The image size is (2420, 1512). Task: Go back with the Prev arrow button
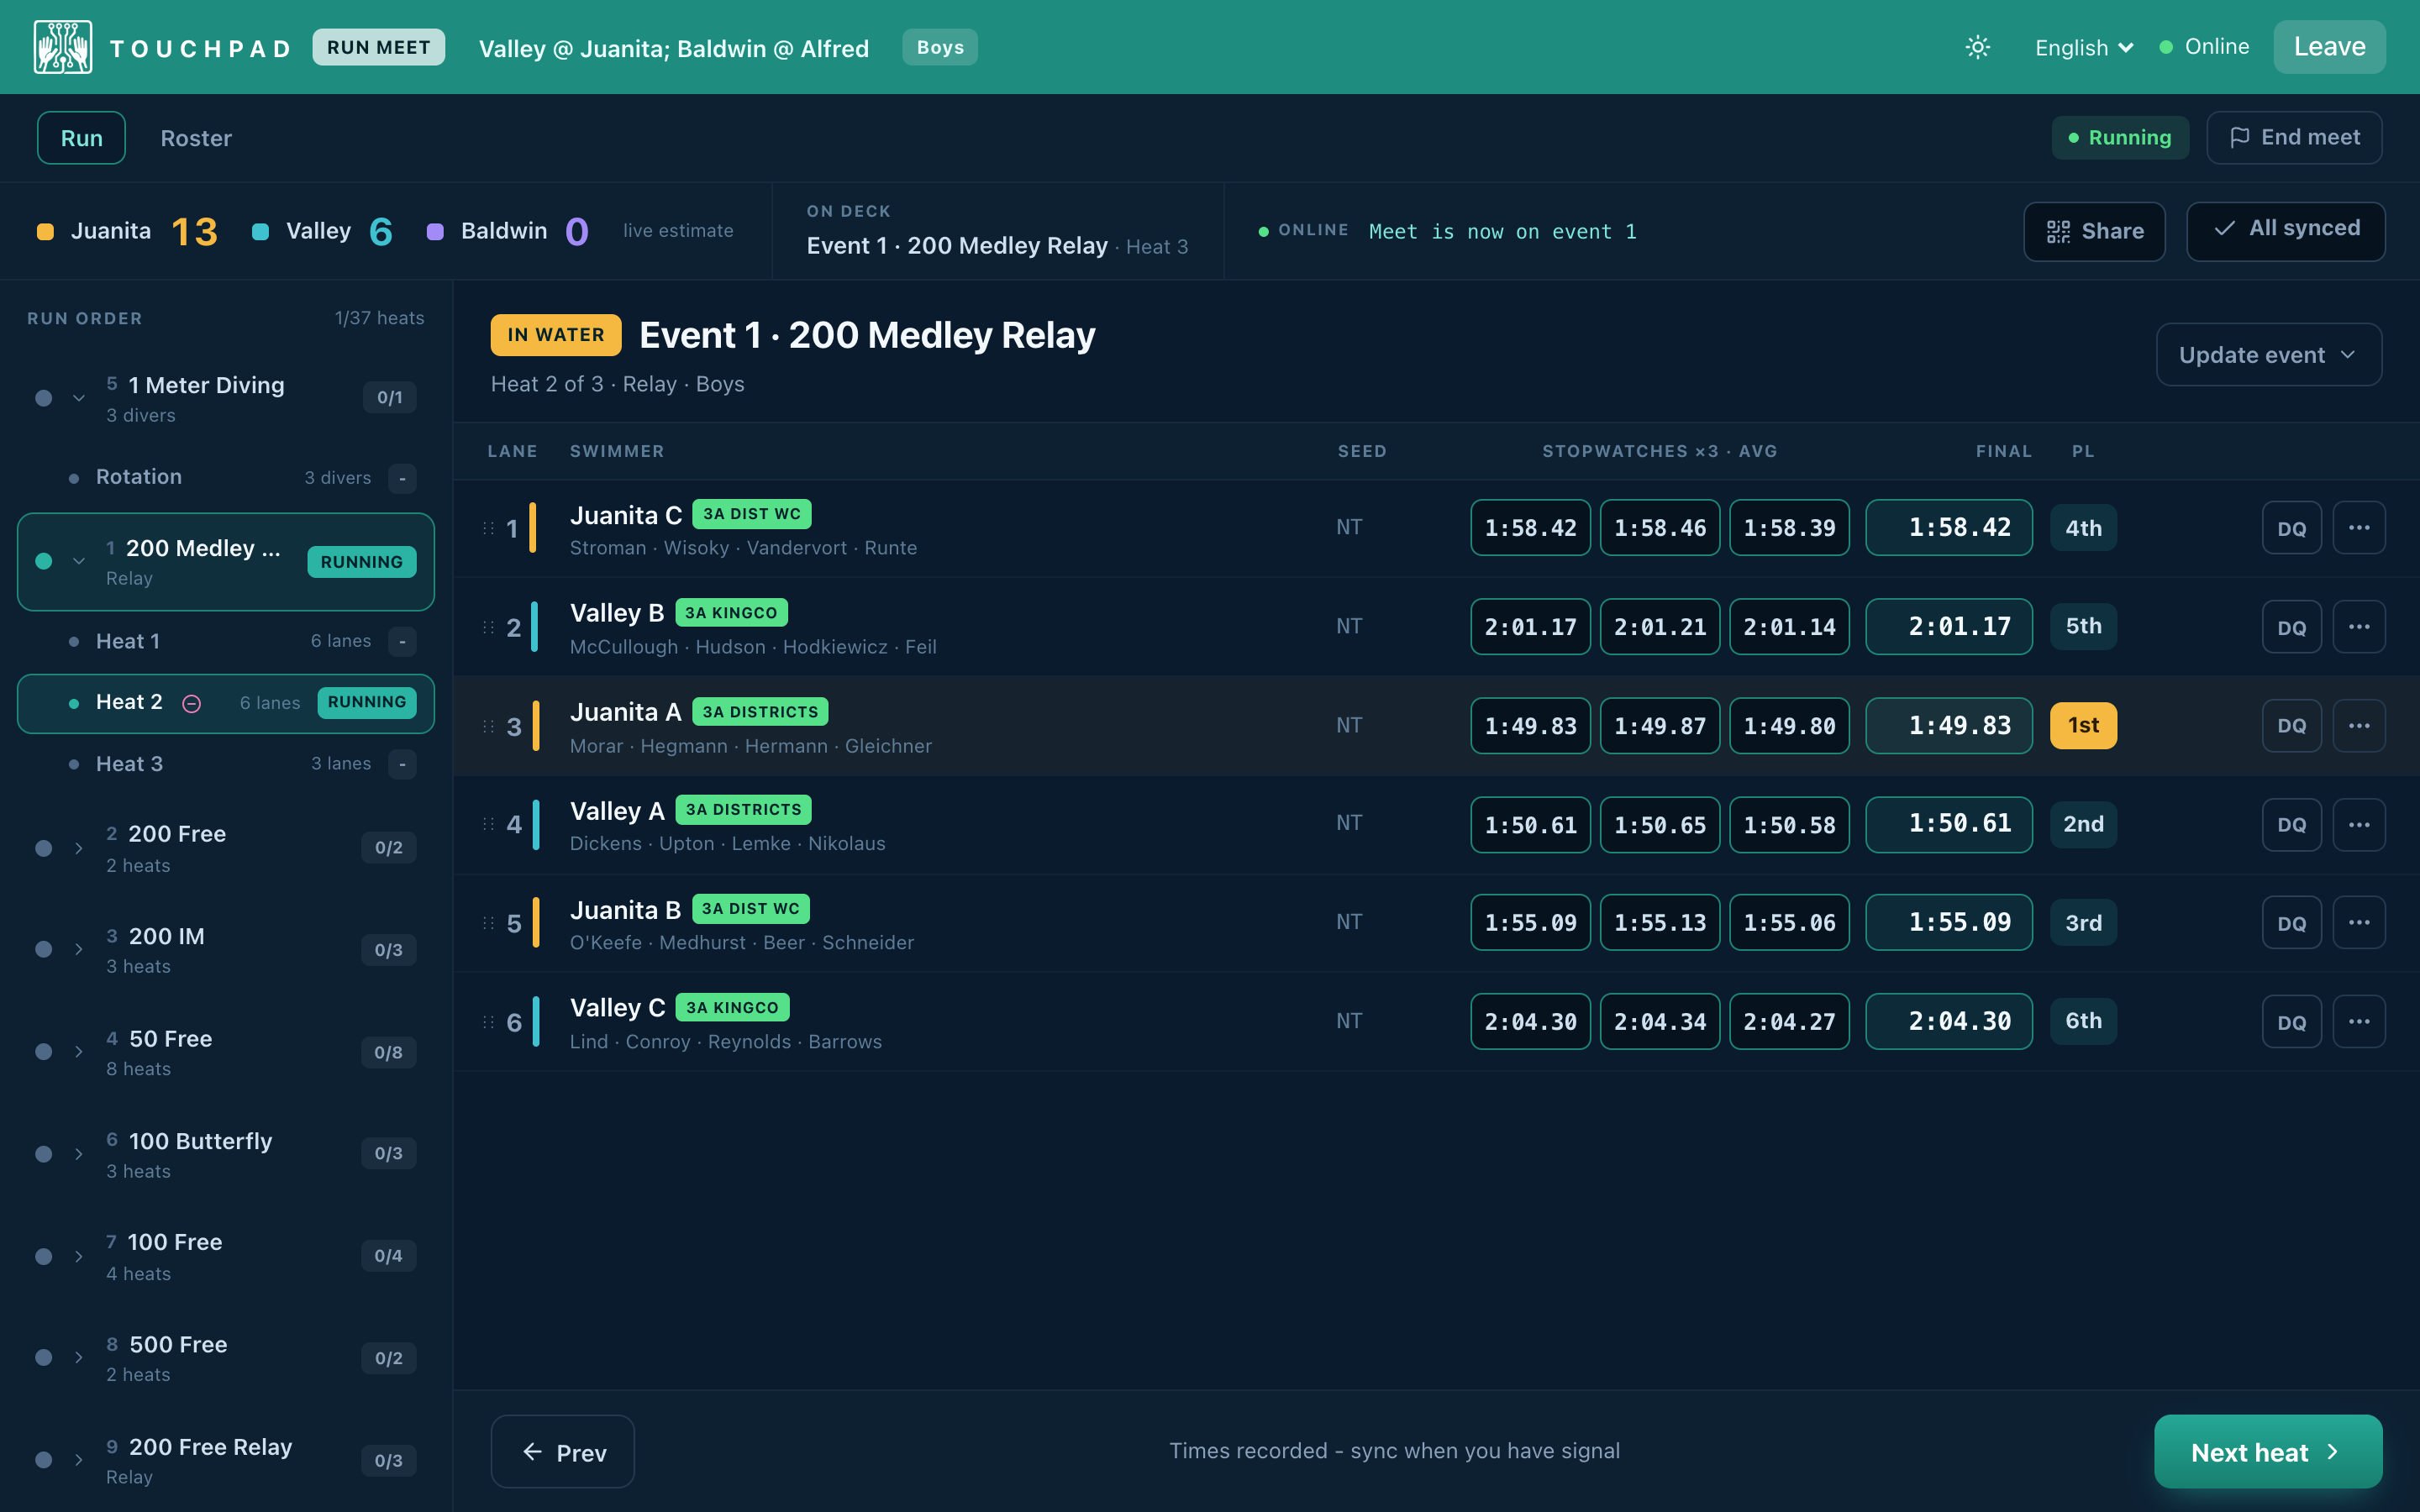[563, 1451]
